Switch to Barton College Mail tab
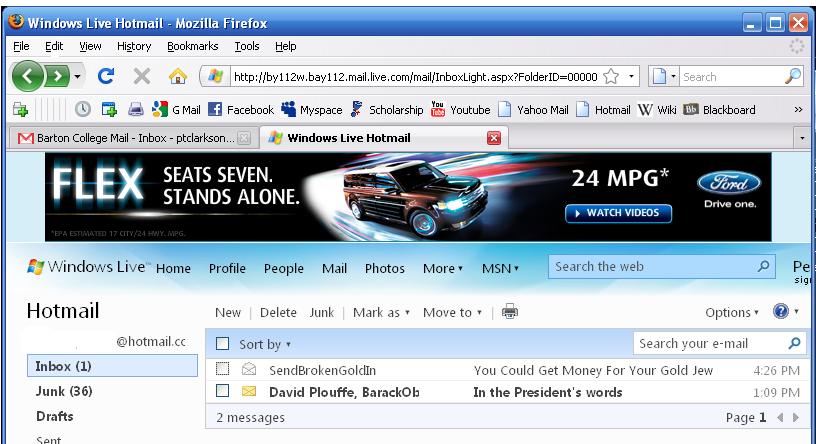The width and height of the screenshot is (816, 444). tap(120, 137)
